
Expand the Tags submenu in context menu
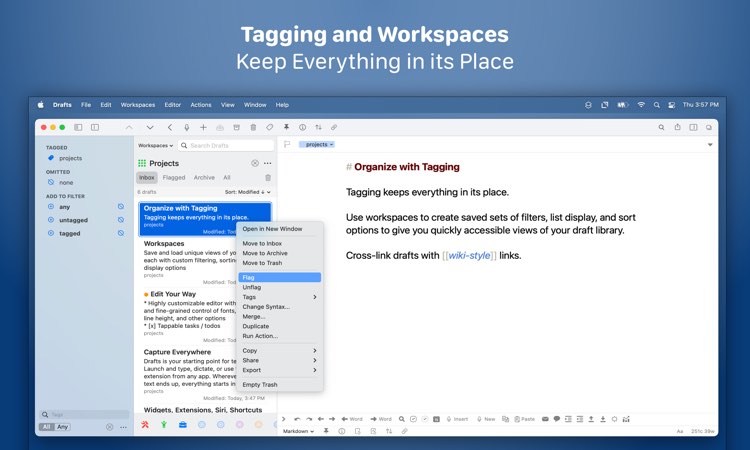279,297
